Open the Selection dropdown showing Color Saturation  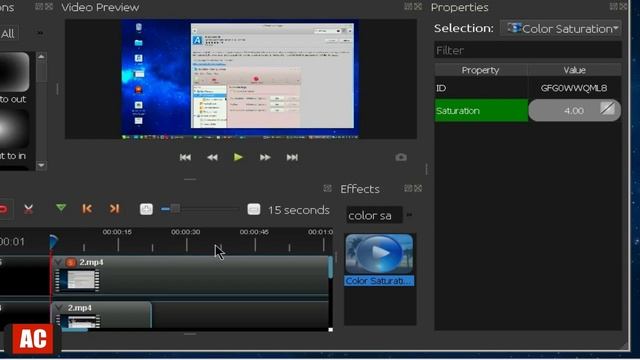(x=561, y=29)
